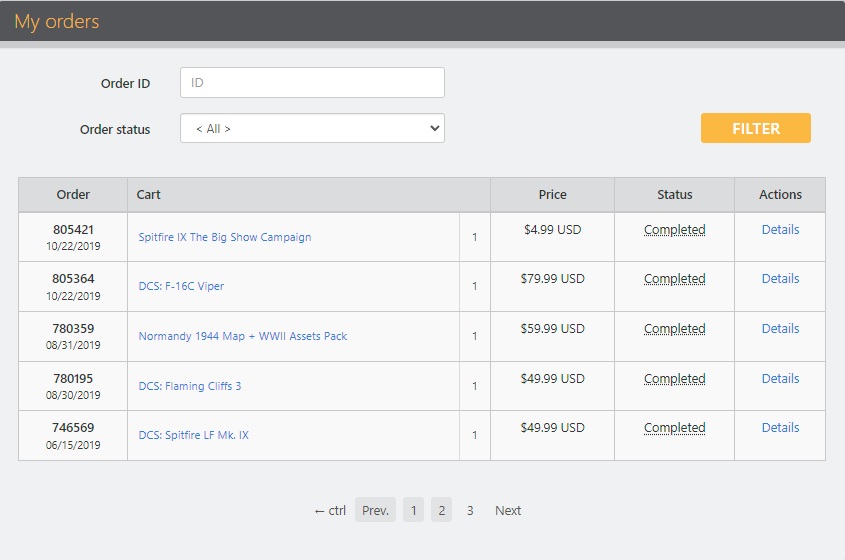View Details for order 805421
Screen dimensions: 845x560
[x=780, y=230]
